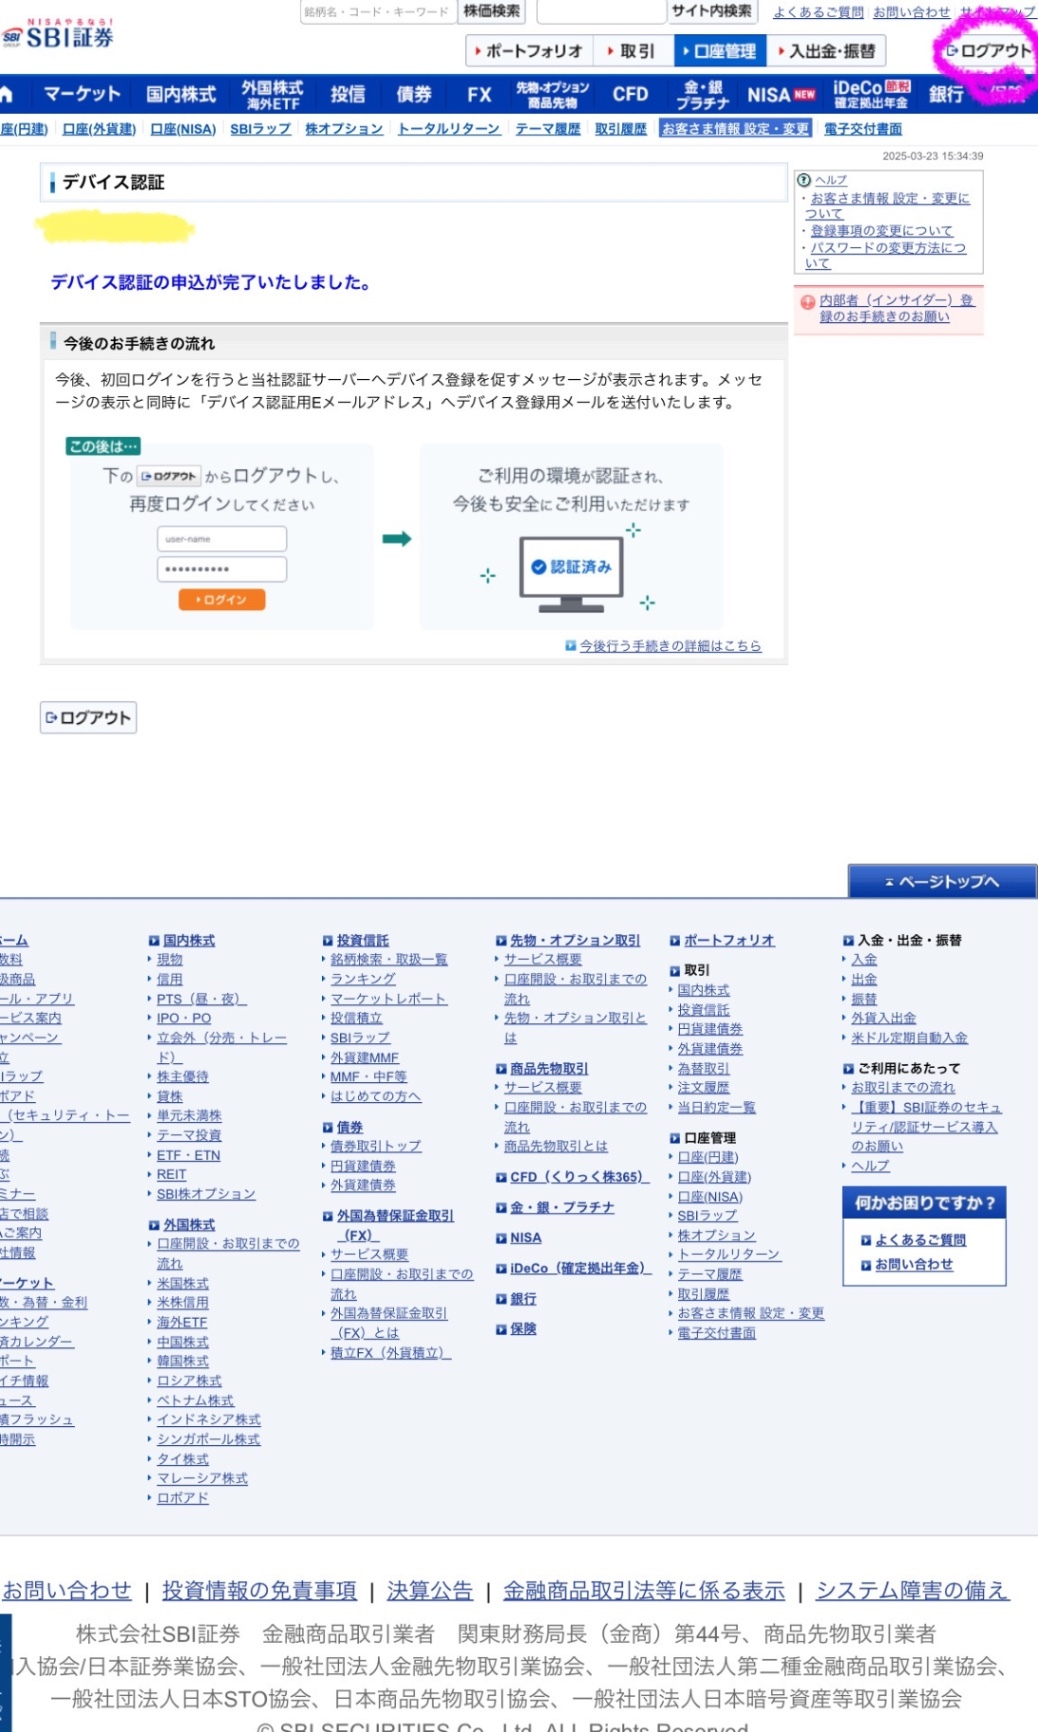Open the 保険 footer link
The width and height of the screenshot is (1038, 1732).
(x=523, y=1329)
